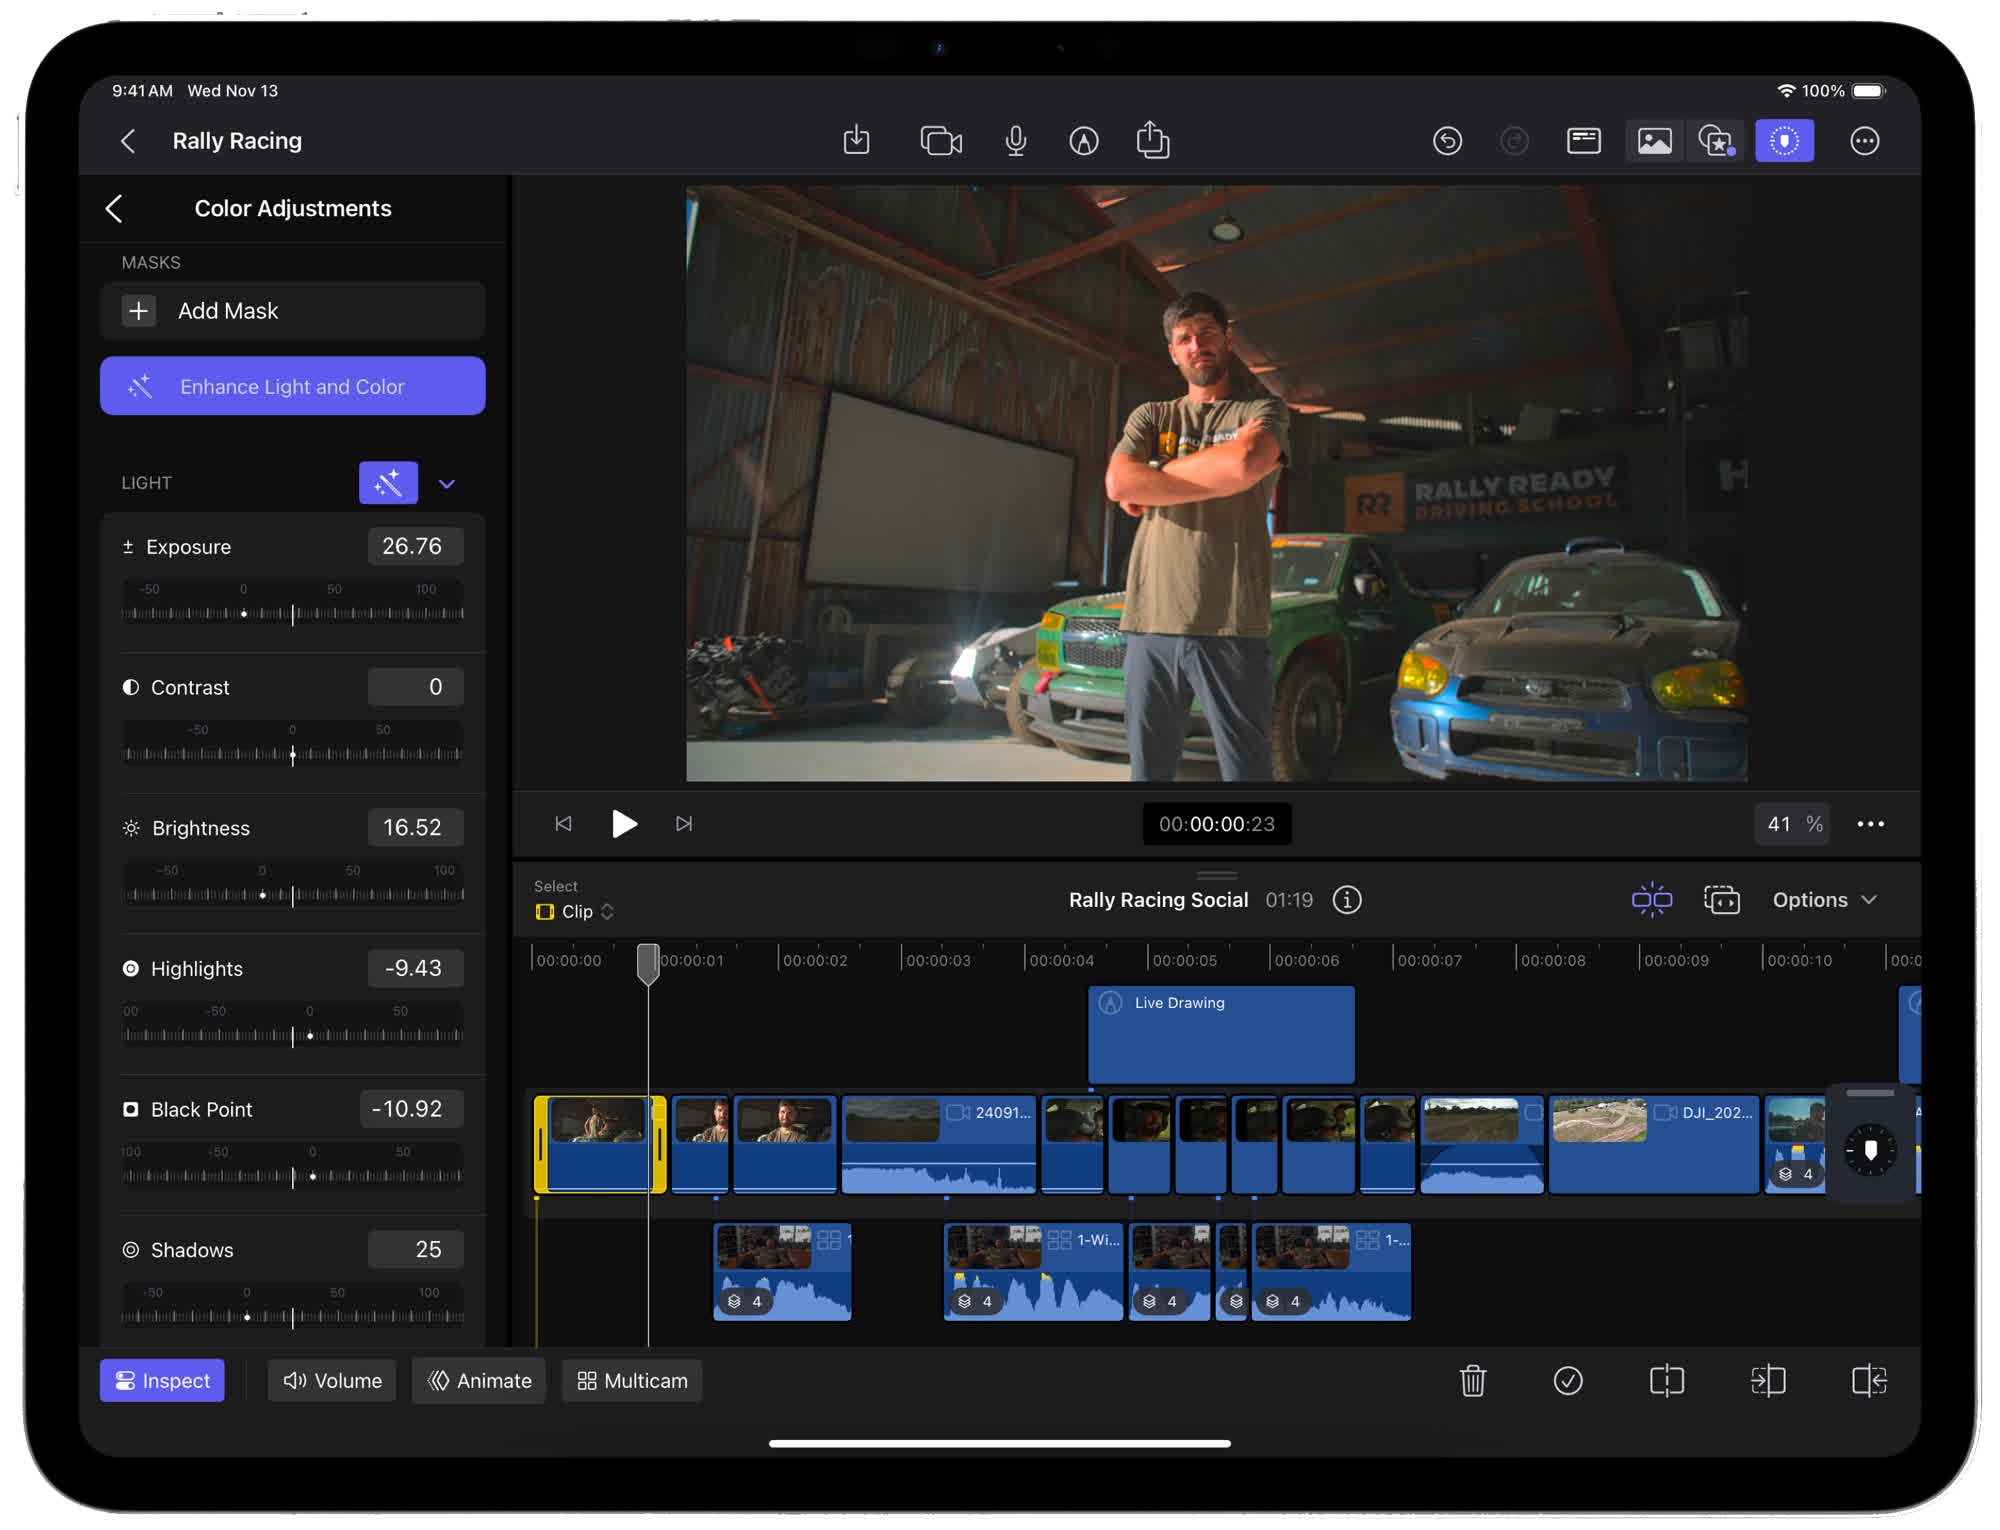
Task: Open the camera recording icon
Action: tap(940, 141)
